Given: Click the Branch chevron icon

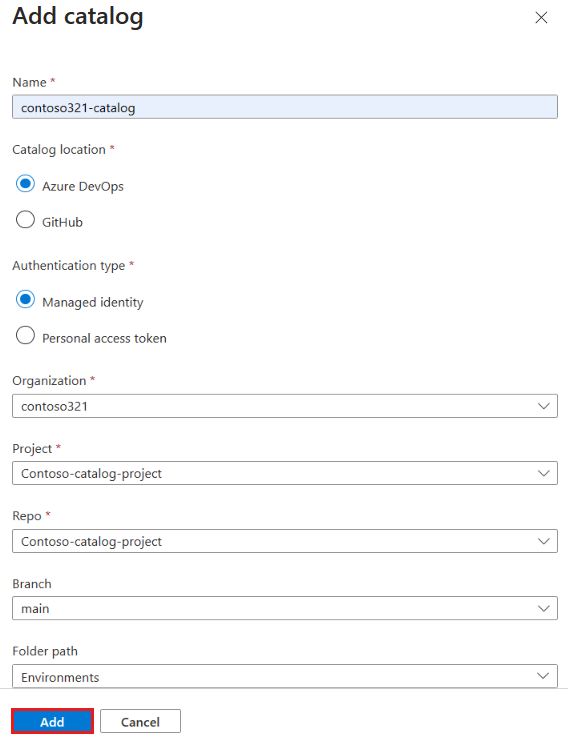Looking at the screenshot, I should pyautogui.click(x=543, y=609).
